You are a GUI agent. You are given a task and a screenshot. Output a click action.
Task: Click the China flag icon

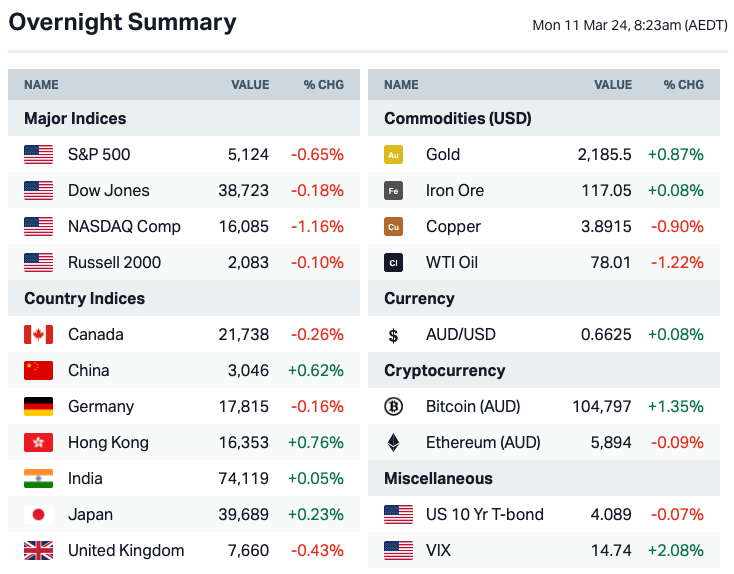[38, 371]
